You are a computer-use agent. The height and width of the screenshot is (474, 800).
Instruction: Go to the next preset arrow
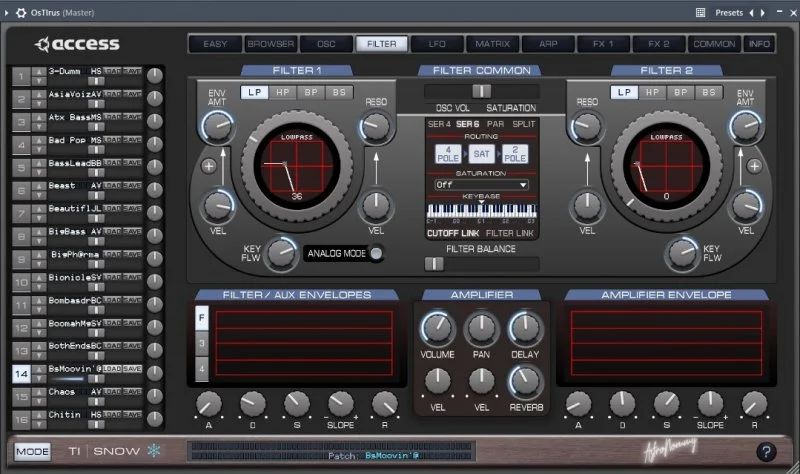[x=763, y=13]
